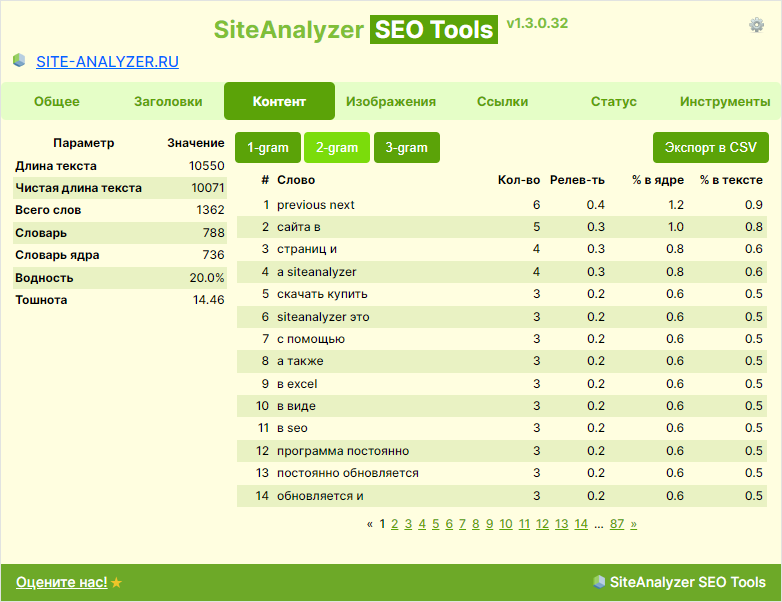Click the site favicon cube icon
Image resolution: width=782 pixels, height=602 pixels.
19,60
